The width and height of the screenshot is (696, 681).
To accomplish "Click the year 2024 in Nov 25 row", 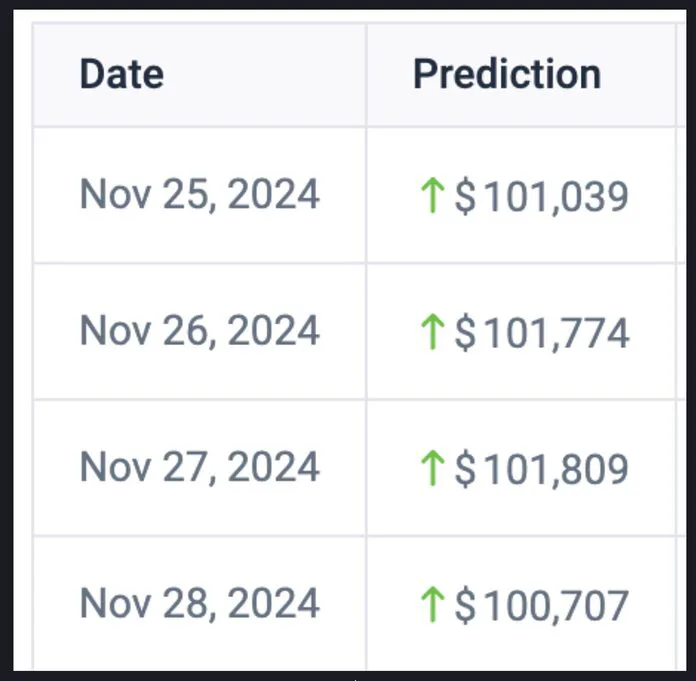I will coord(273,194).
